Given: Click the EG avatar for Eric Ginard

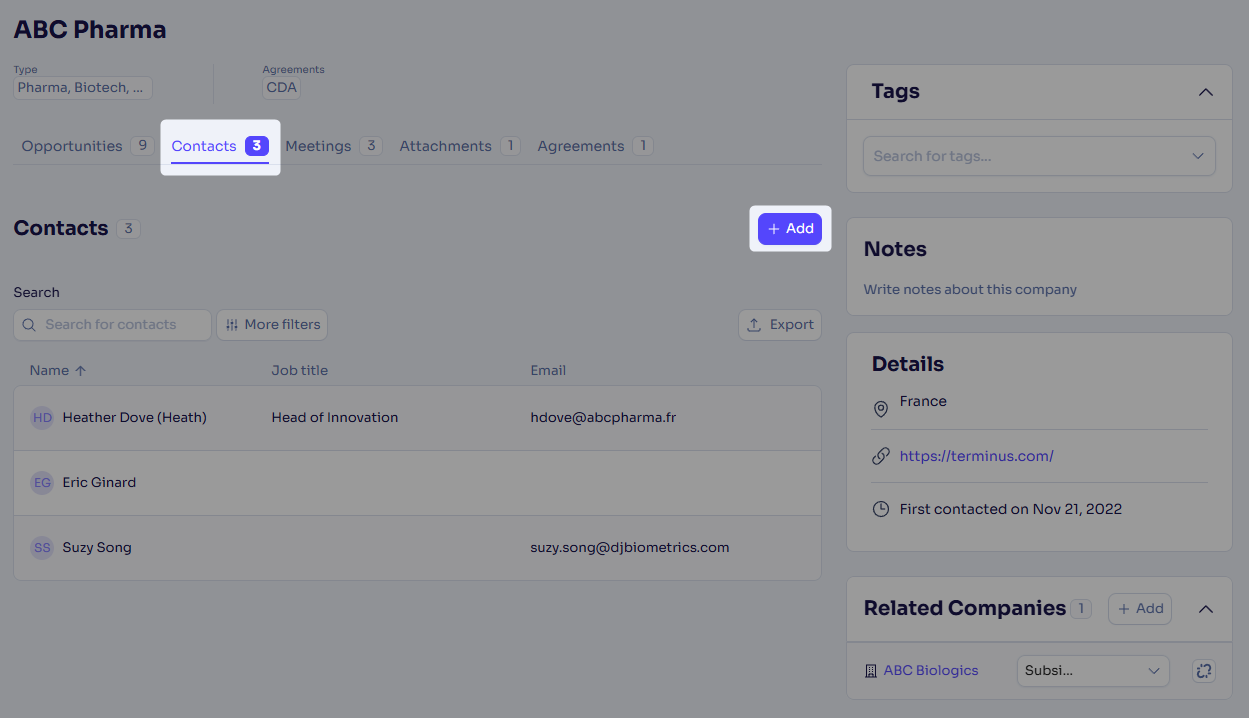Looking at the screenshot, I should click(x=42, y=483).
